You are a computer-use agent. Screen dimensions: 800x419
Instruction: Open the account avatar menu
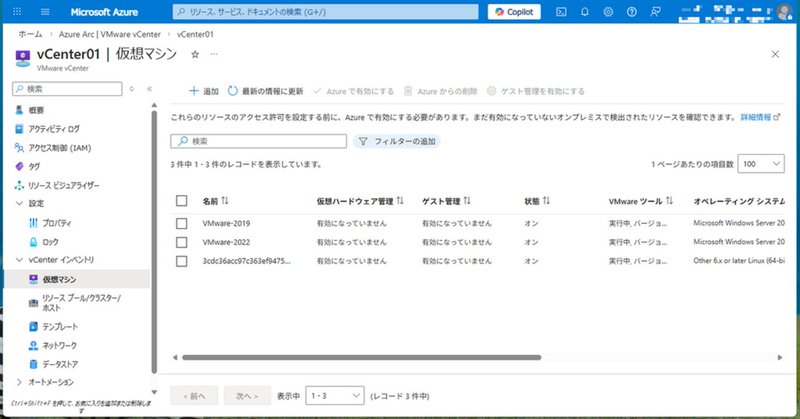pyautogui.click(x=784, y=12)
